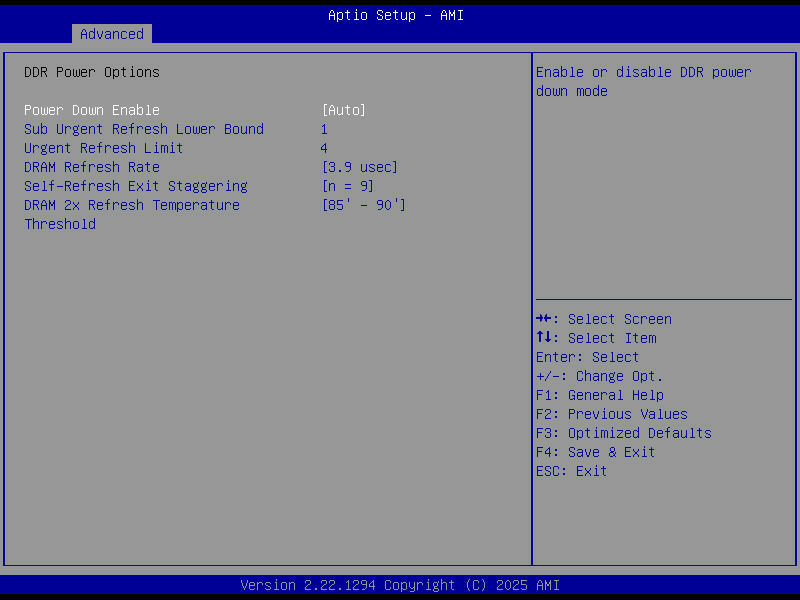Edit the Urgent Refresh Limit value
The image size is (800, 600).
[324, 147]
